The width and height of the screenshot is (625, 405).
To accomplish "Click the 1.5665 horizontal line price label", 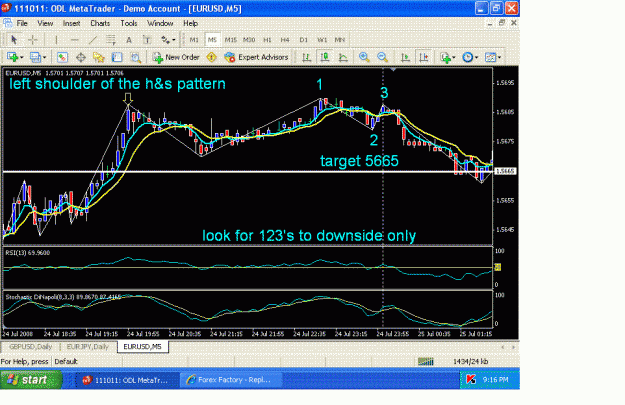I will (x=505, y=171).
